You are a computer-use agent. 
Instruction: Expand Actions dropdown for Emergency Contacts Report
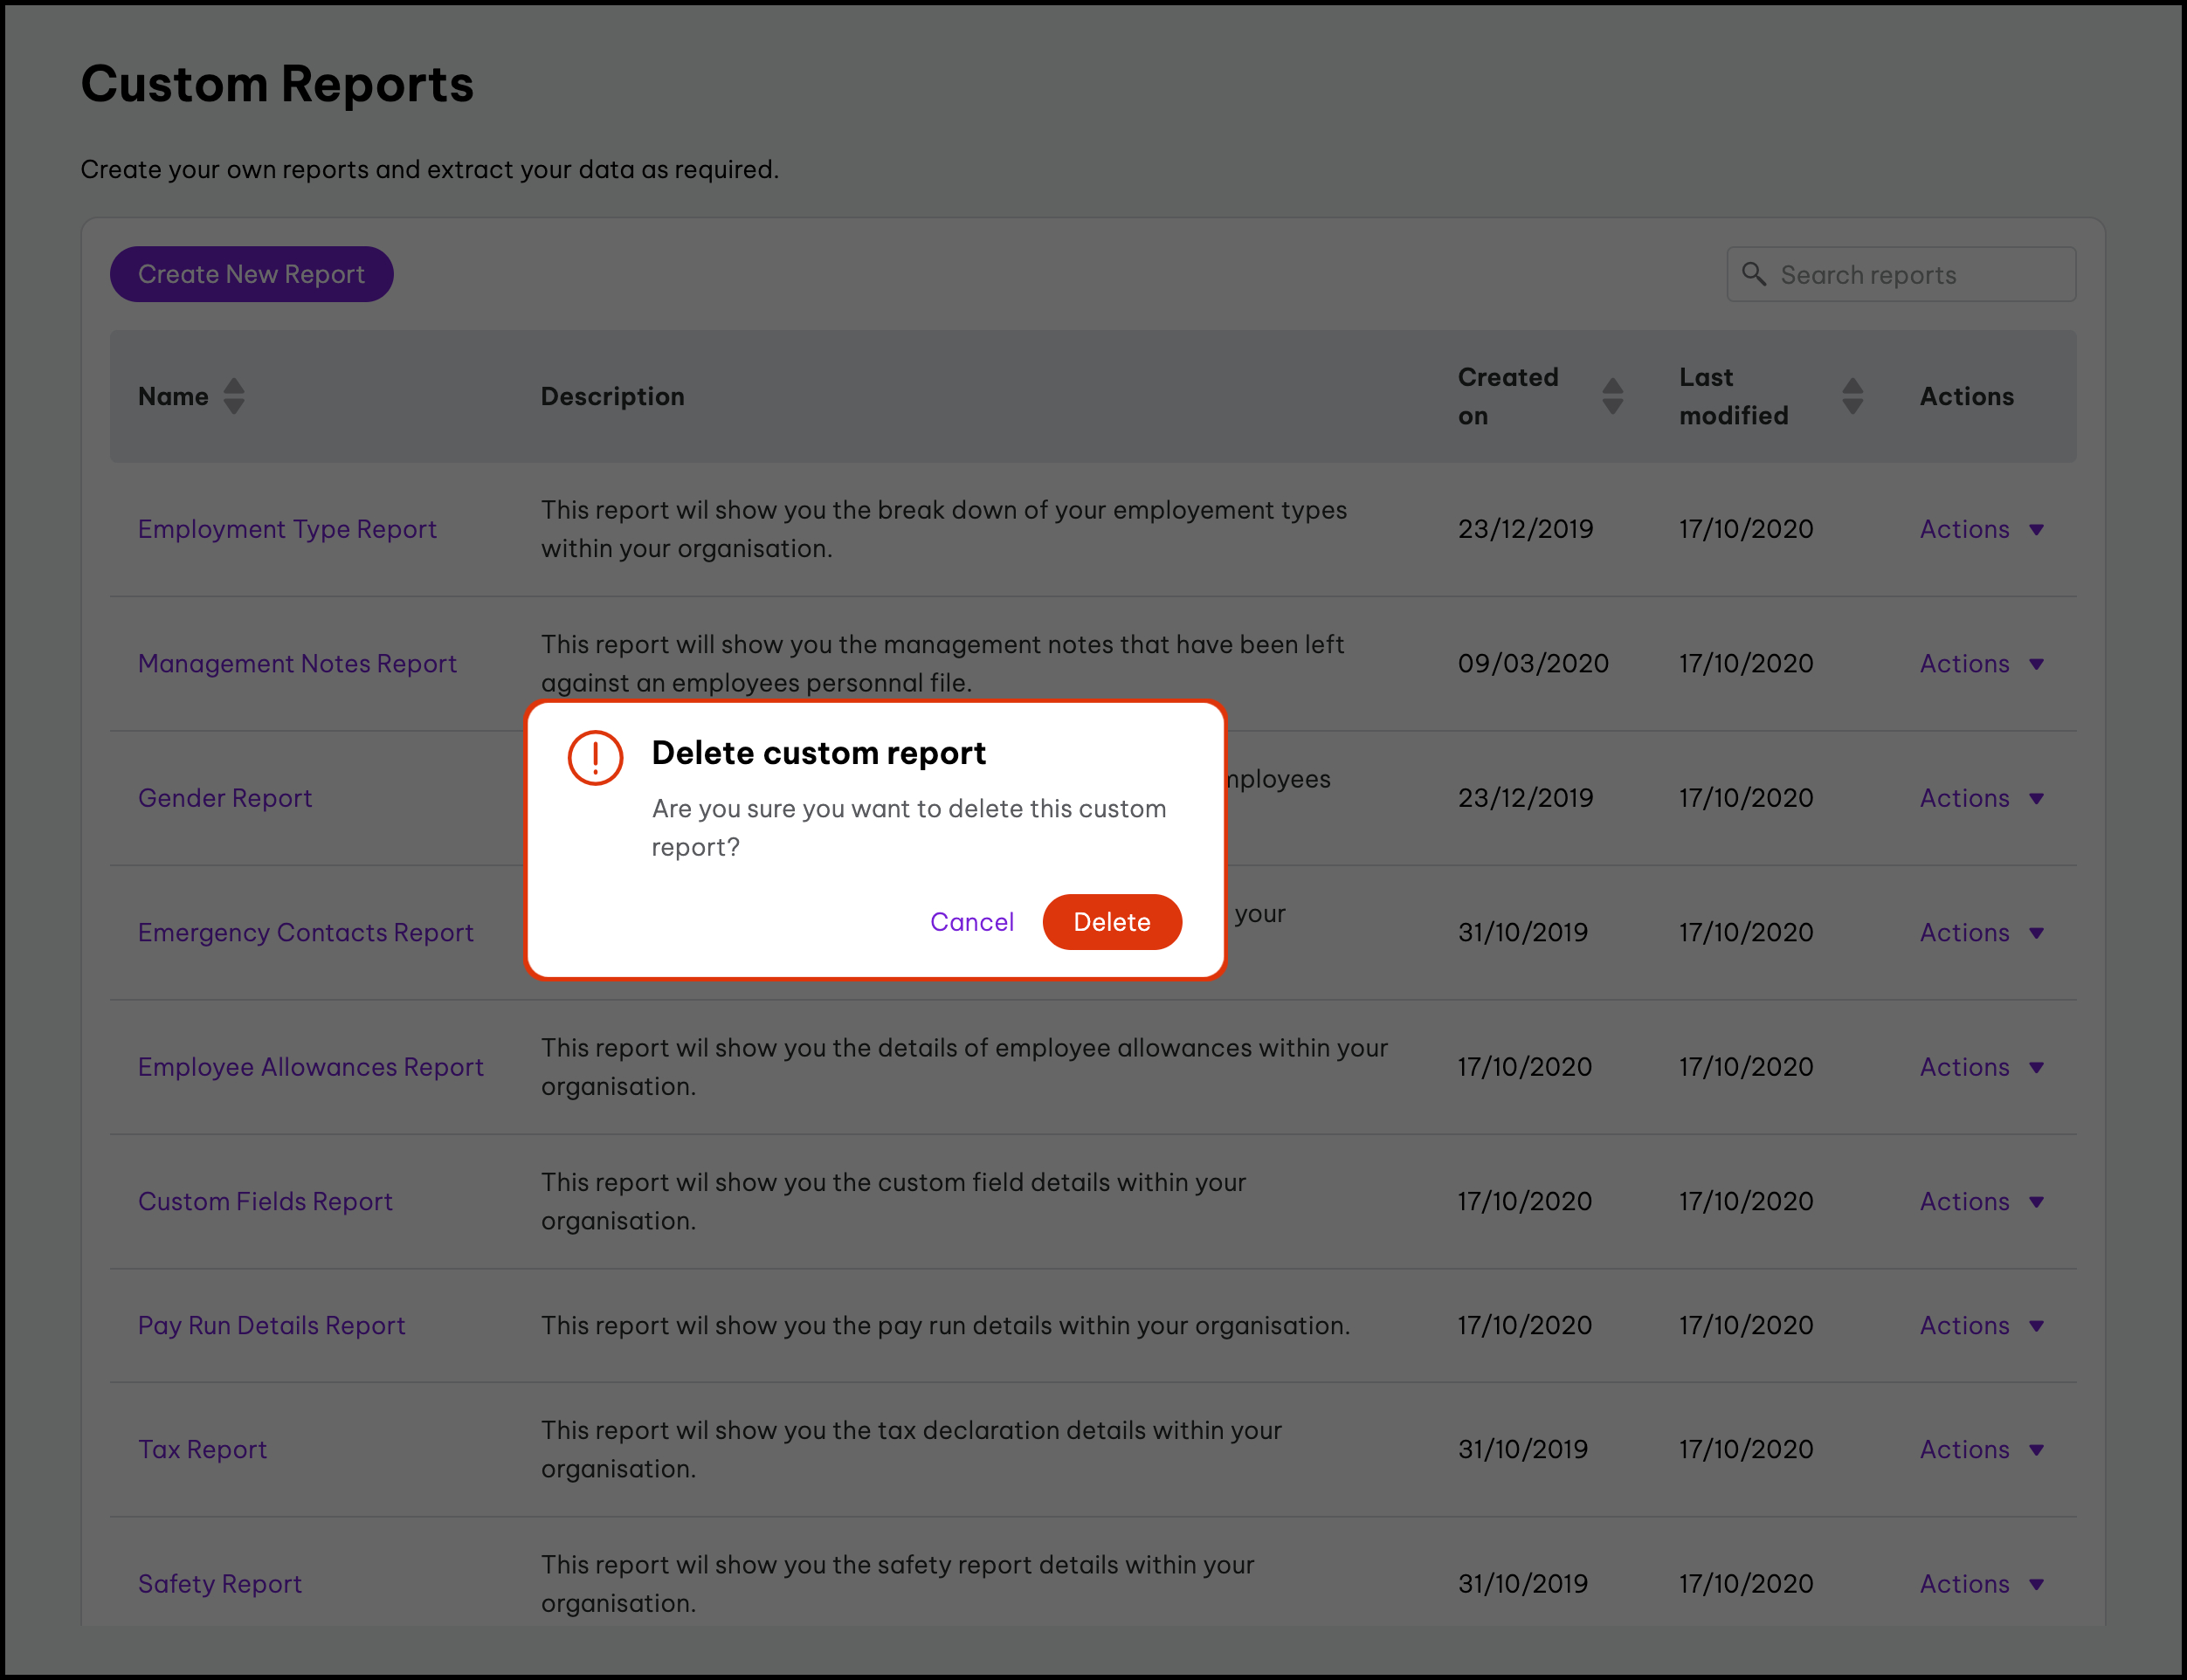click(x=1981, y=932)
